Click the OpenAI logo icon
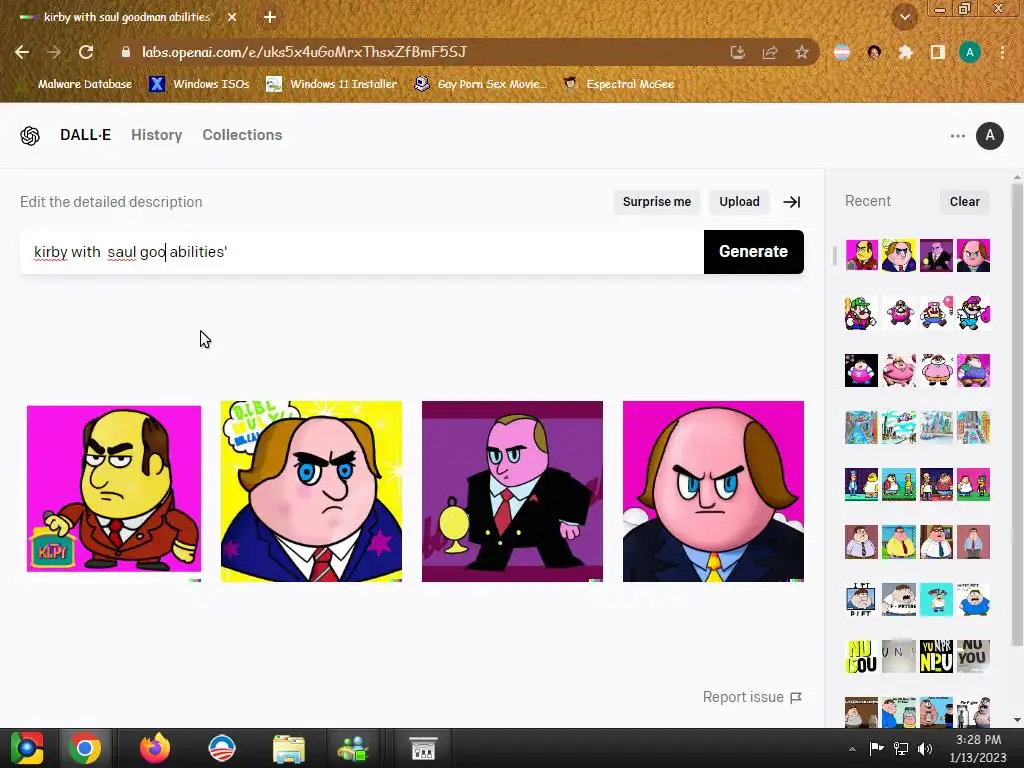 [x=30, y=136]
